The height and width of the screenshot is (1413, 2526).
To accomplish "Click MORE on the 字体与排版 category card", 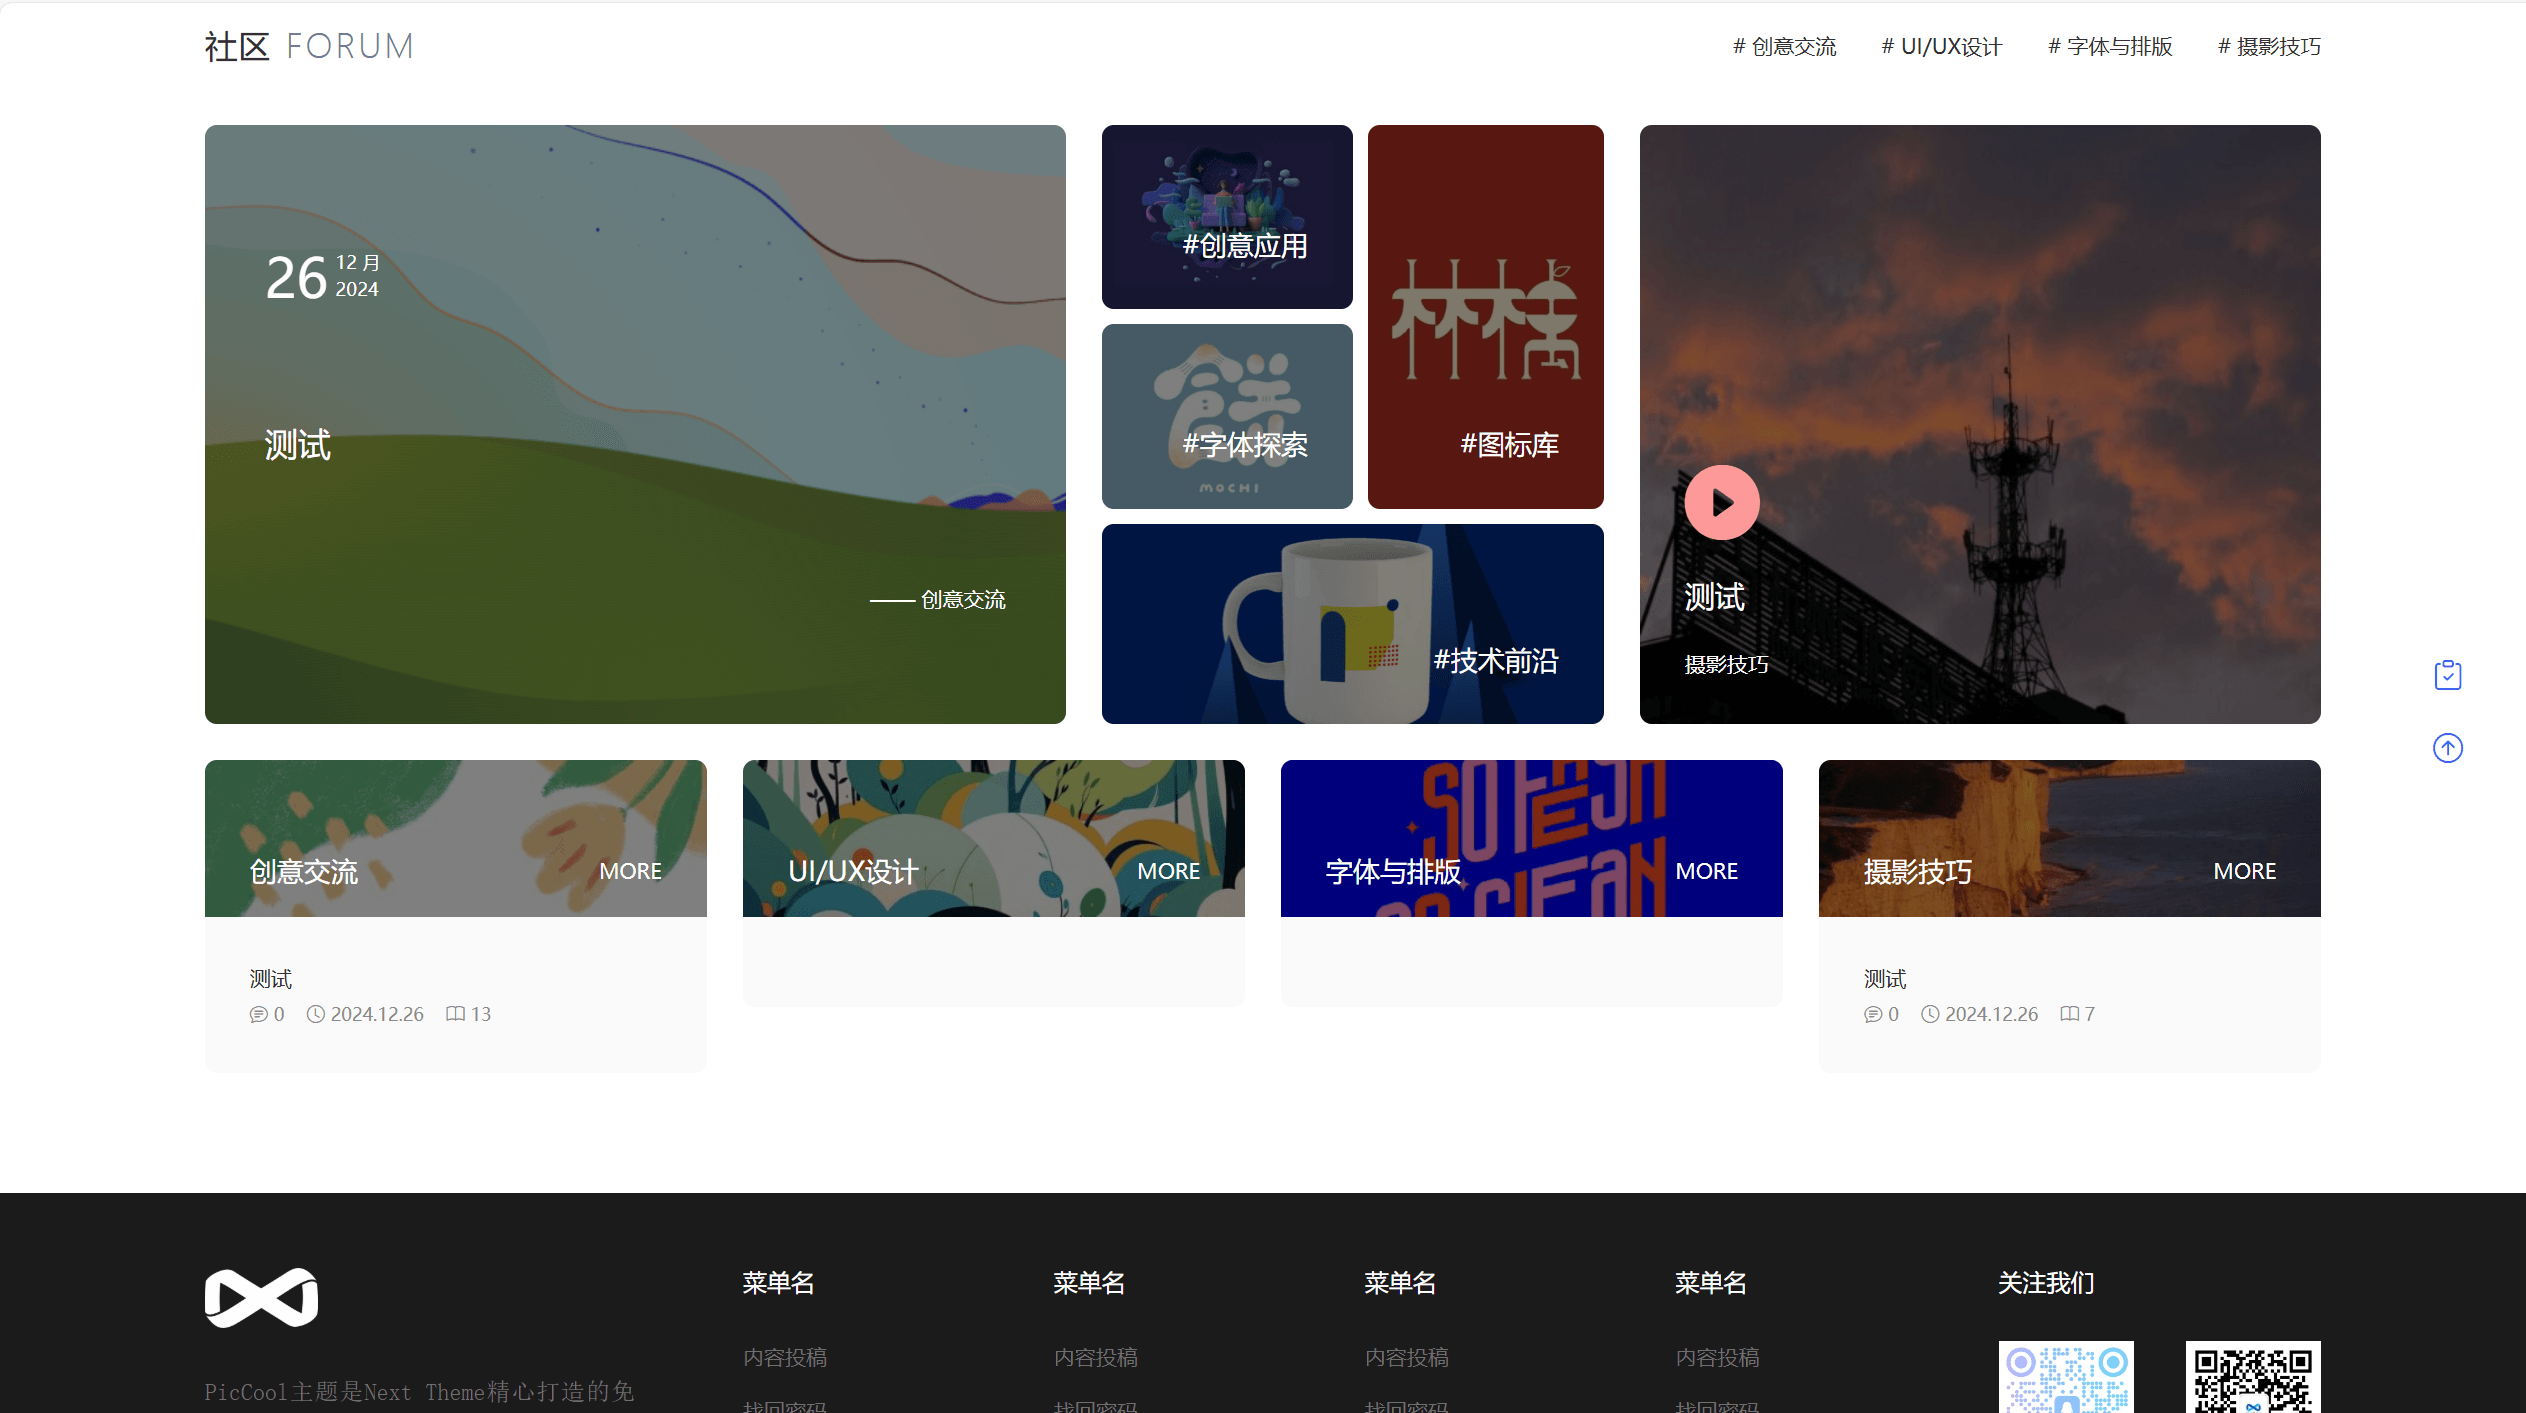I will (1706, 870).
